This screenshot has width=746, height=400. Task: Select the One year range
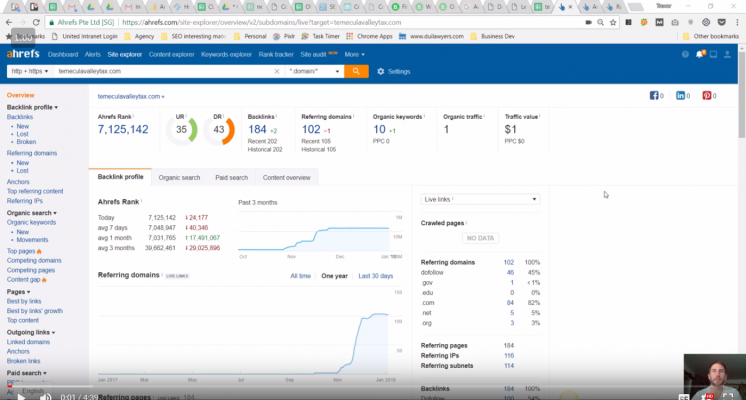[334, 275]
